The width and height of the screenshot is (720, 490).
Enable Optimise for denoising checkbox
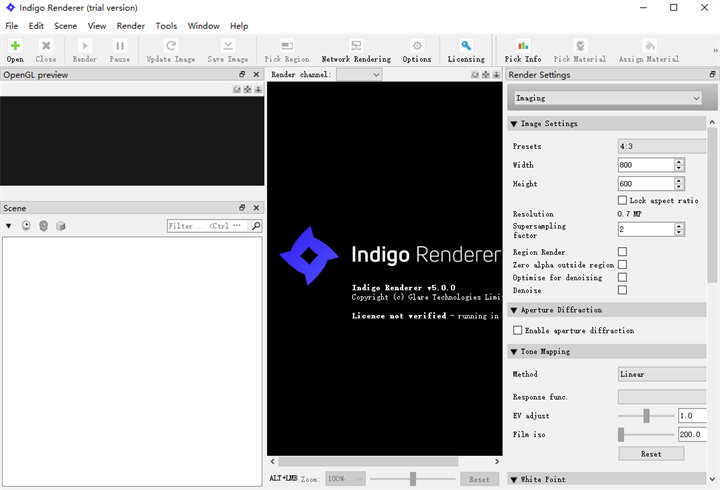622,277
